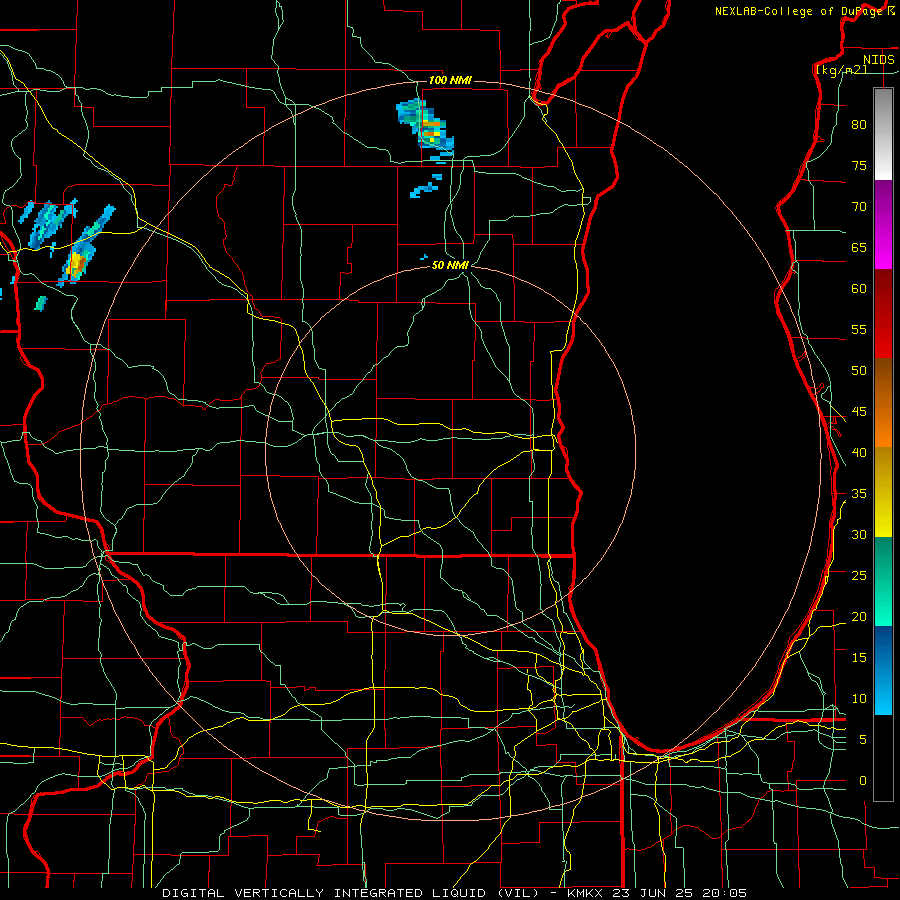Pick the white-gray top segment of the legend
Screen dimensions: 900x900
pos(883,134)
